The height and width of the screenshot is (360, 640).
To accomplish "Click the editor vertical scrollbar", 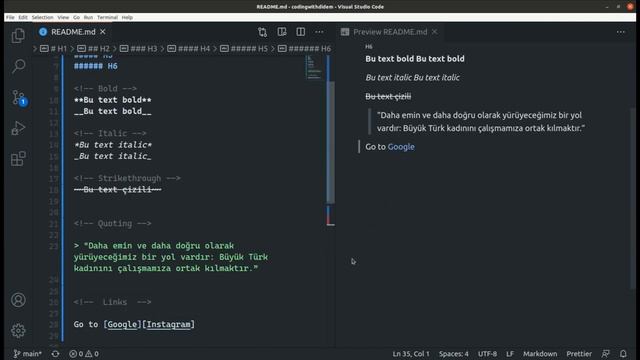I will (x=330, y=142).
